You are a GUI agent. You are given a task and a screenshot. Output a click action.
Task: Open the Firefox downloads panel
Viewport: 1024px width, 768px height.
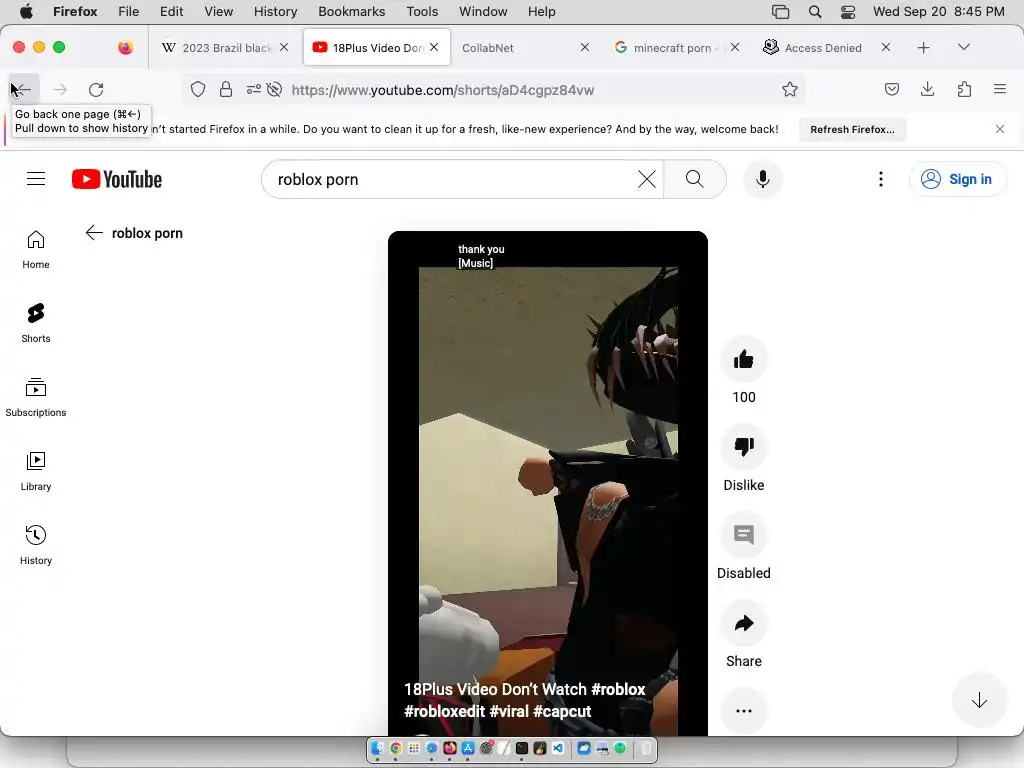click(x=927, y=89)
